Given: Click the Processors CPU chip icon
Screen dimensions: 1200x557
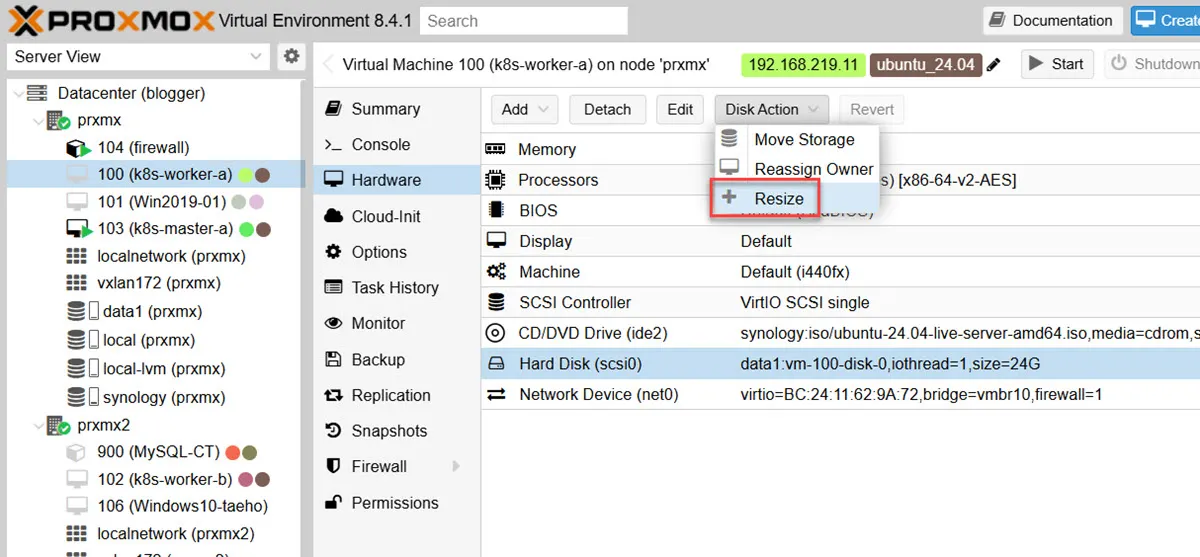Looking at the screenshot, I should coord(495,180).
